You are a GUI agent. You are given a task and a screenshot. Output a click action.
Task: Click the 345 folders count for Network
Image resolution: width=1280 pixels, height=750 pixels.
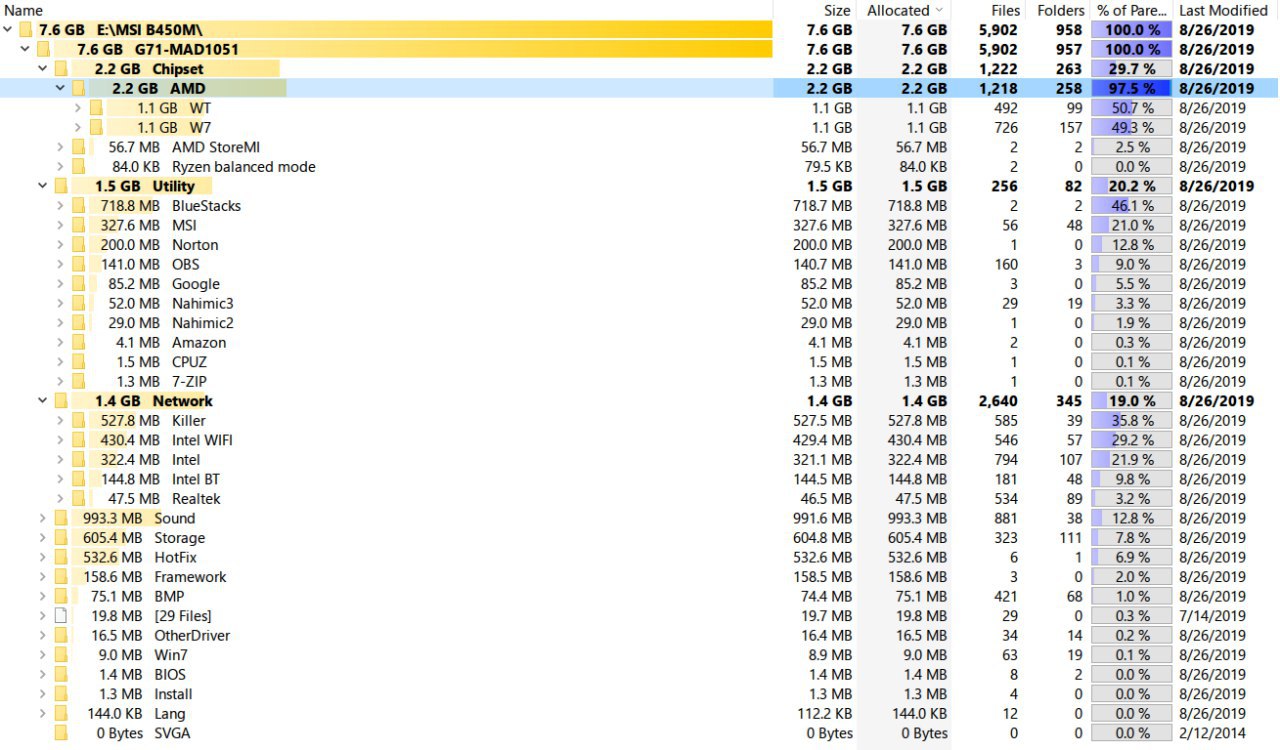[x=1069, y=401]
